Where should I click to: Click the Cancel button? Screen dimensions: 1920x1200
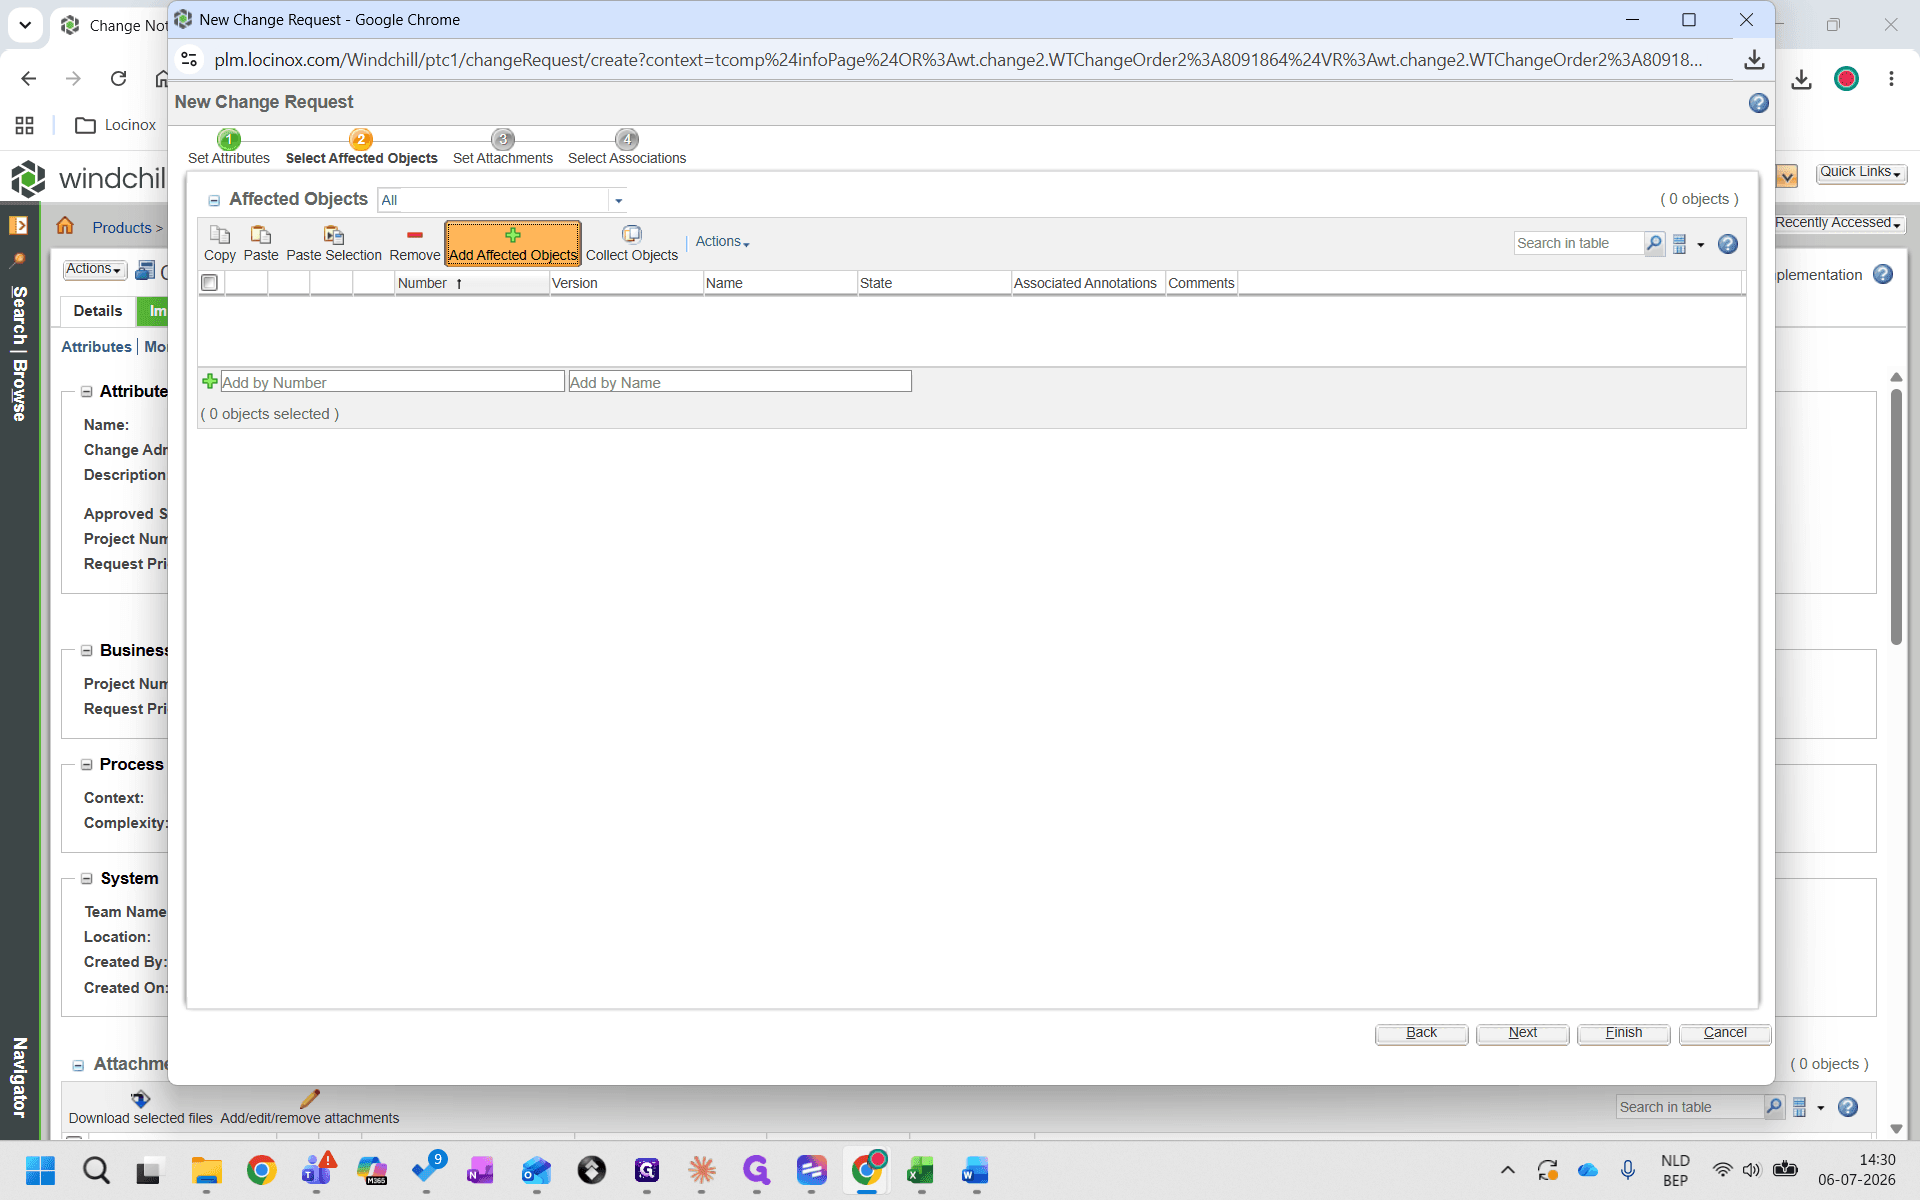click(x=1725, y=1033)
